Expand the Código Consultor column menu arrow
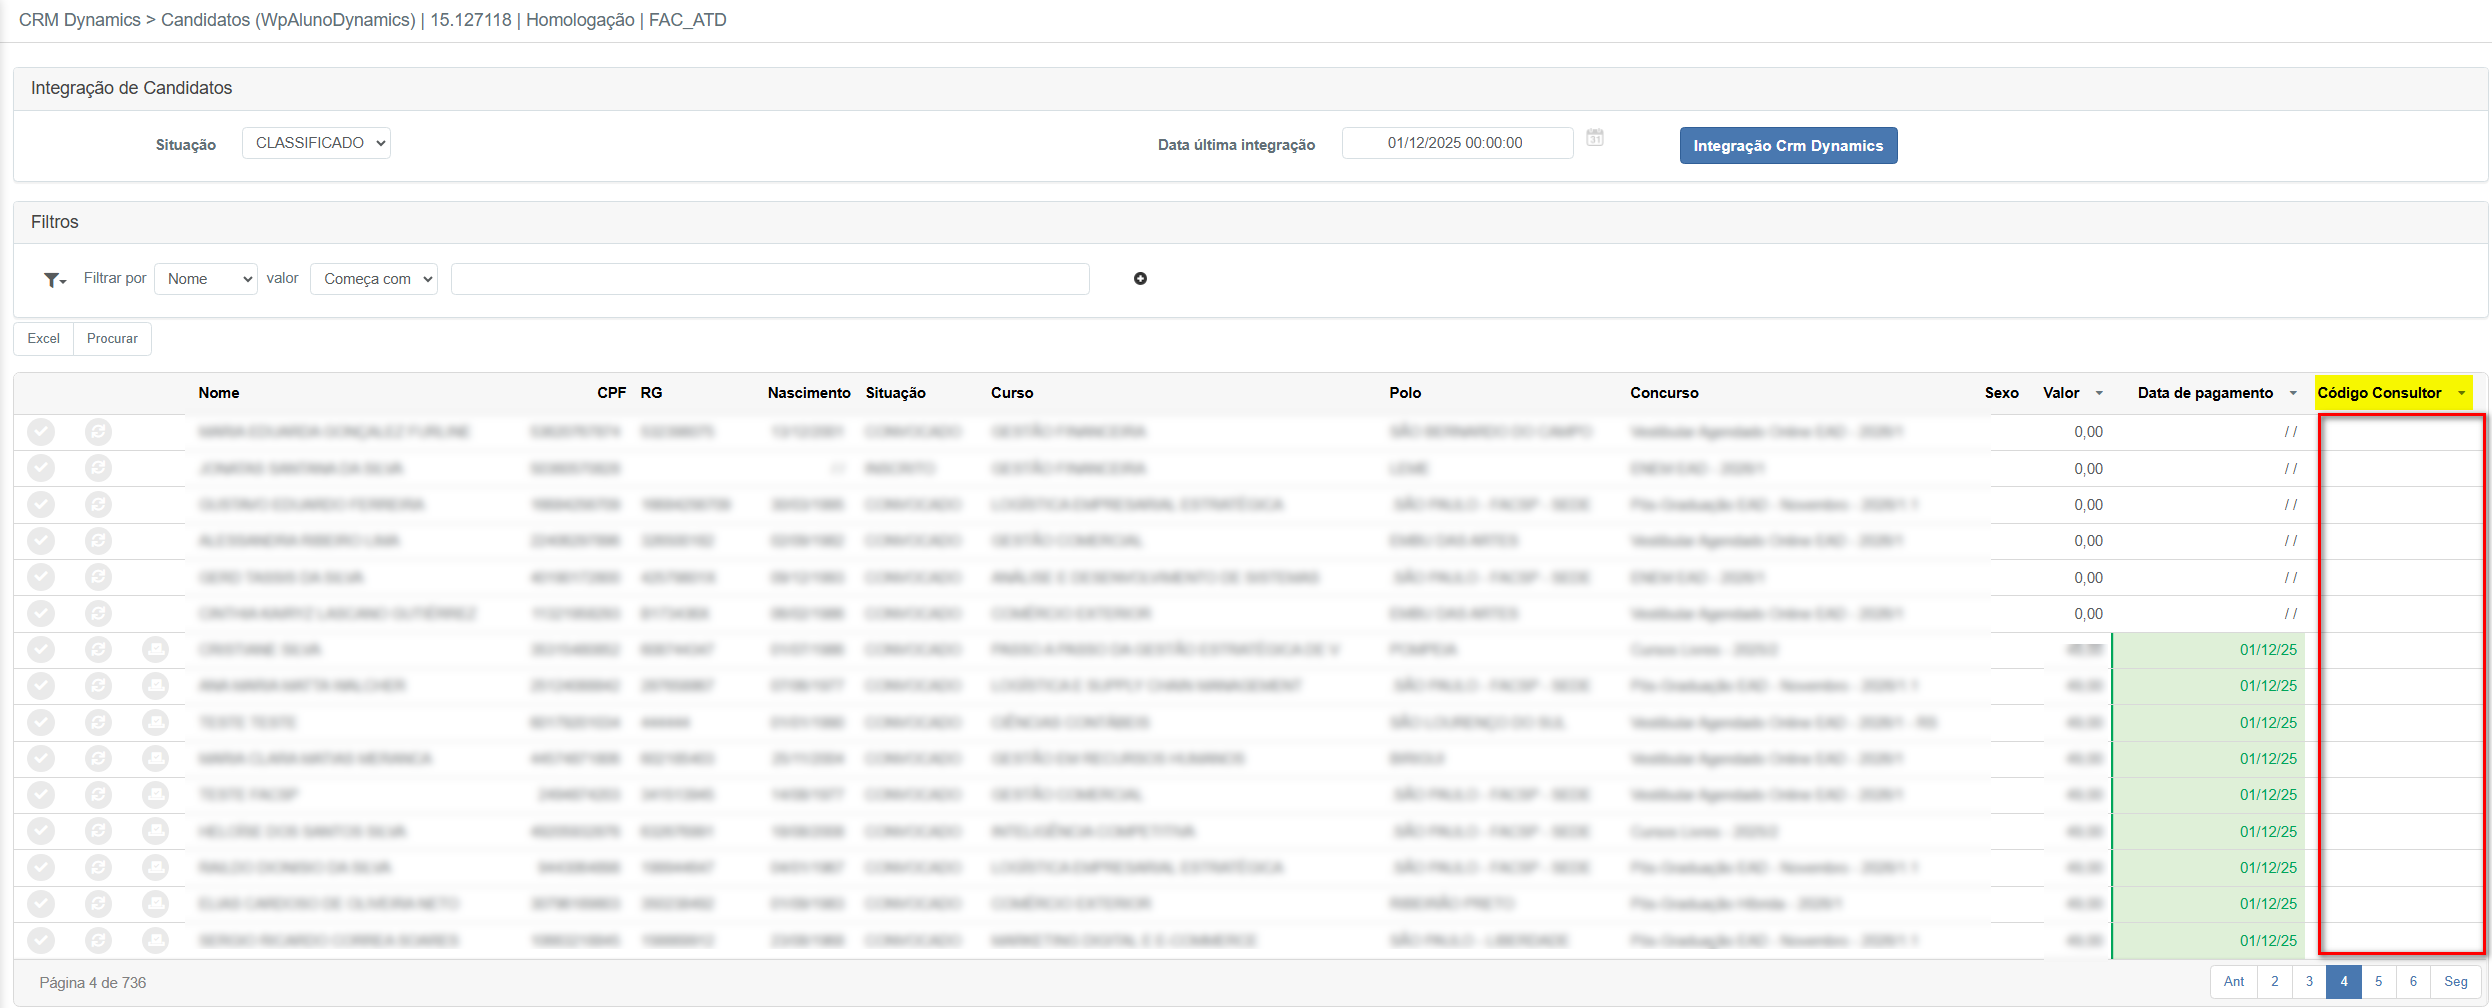 click(x=2461, y=393)
